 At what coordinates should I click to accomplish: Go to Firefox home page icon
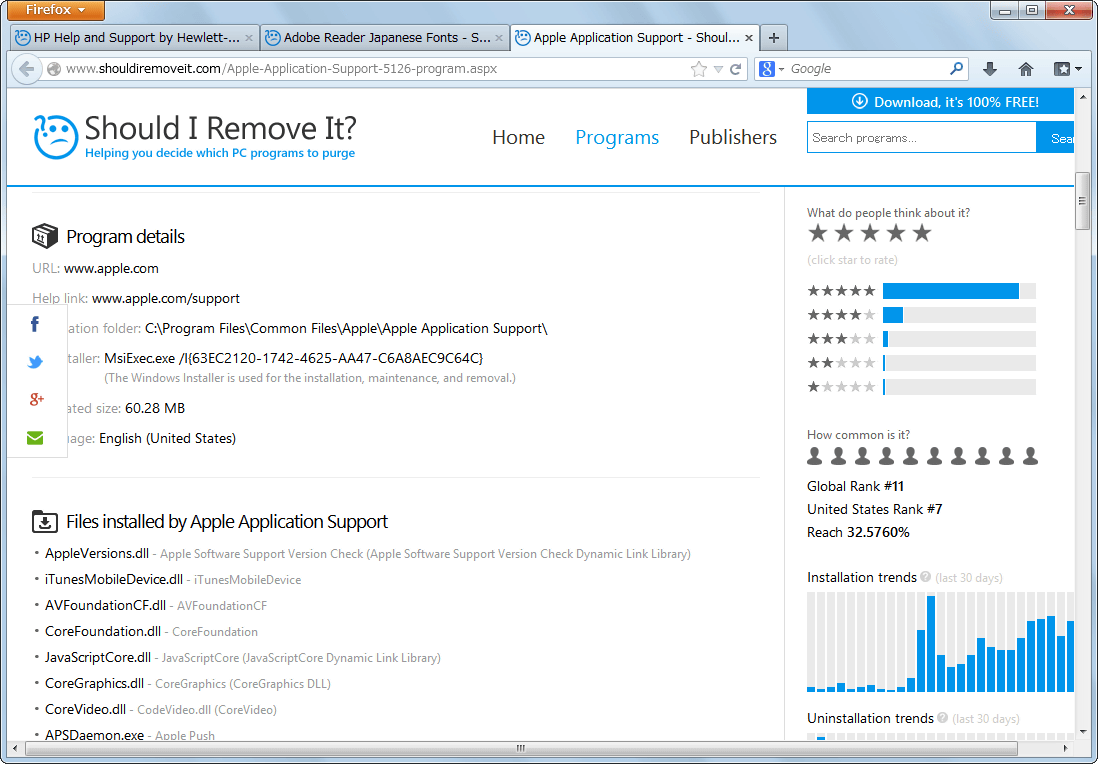tap(1026, 69)
